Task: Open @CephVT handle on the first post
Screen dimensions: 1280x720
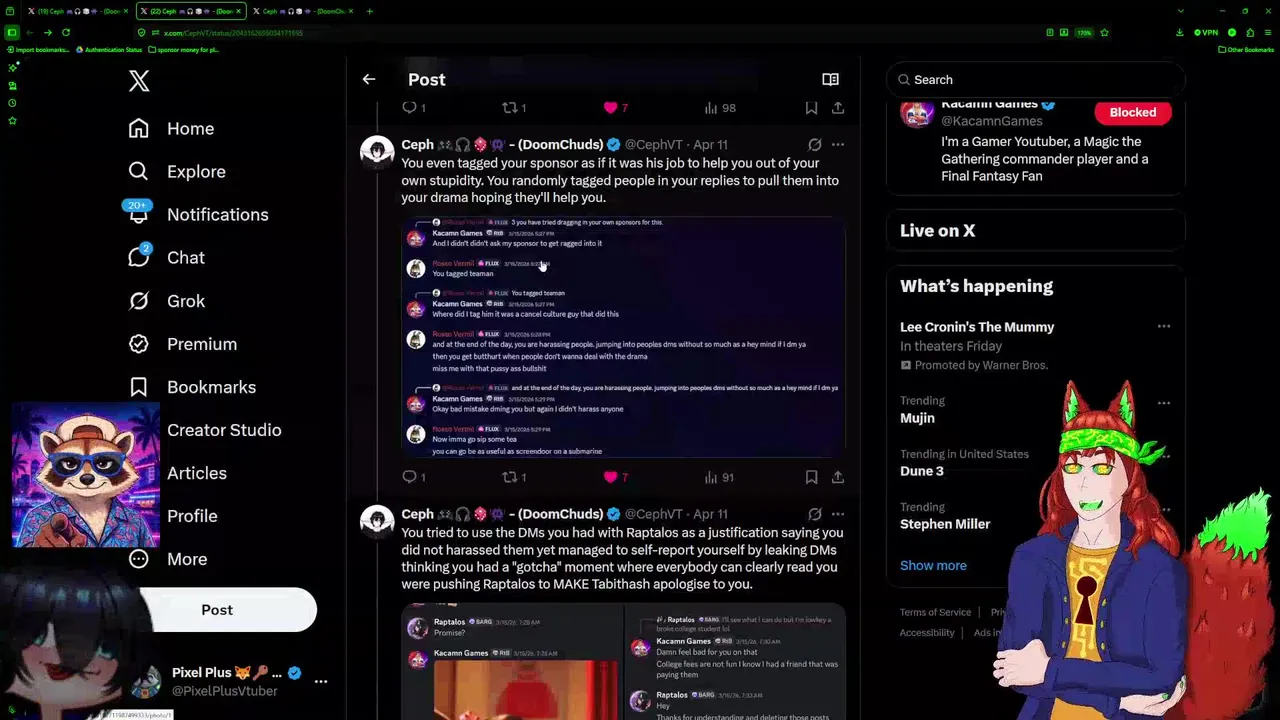Action: point(653,145)
